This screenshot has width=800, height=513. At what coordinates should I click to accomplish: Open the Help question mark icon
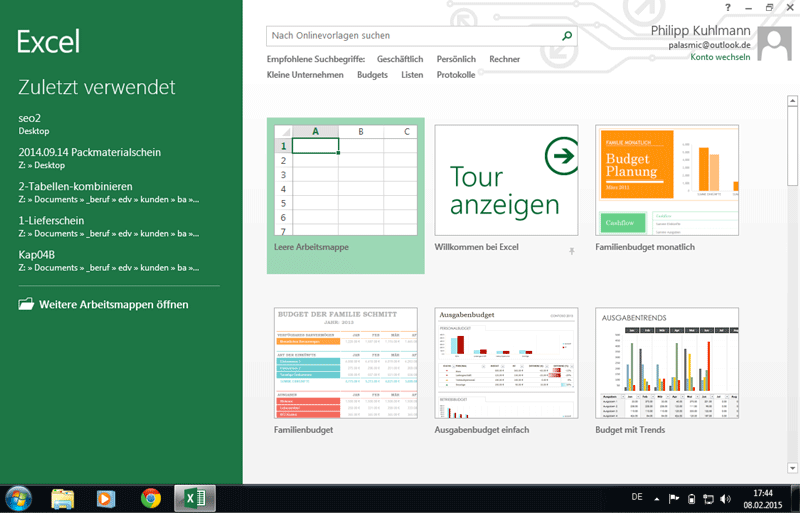pyautogui.click(x=728, y=8)
